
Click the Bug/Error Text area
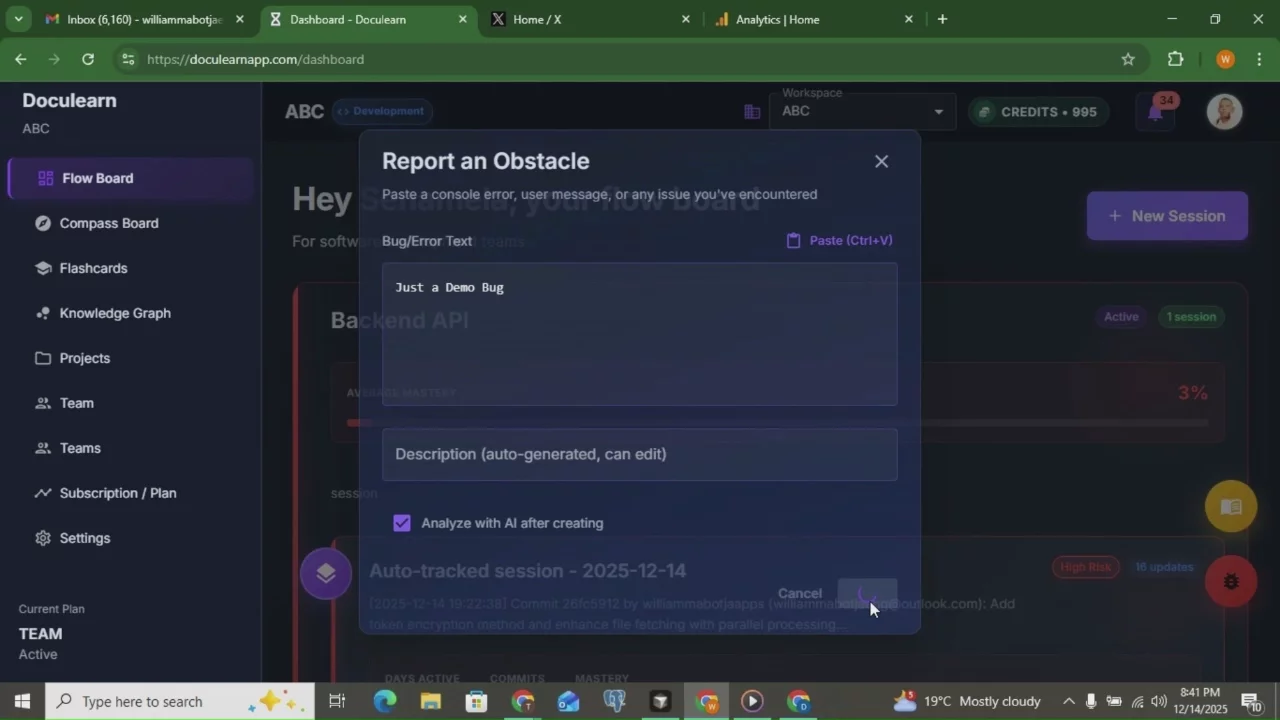click(639, 334)
